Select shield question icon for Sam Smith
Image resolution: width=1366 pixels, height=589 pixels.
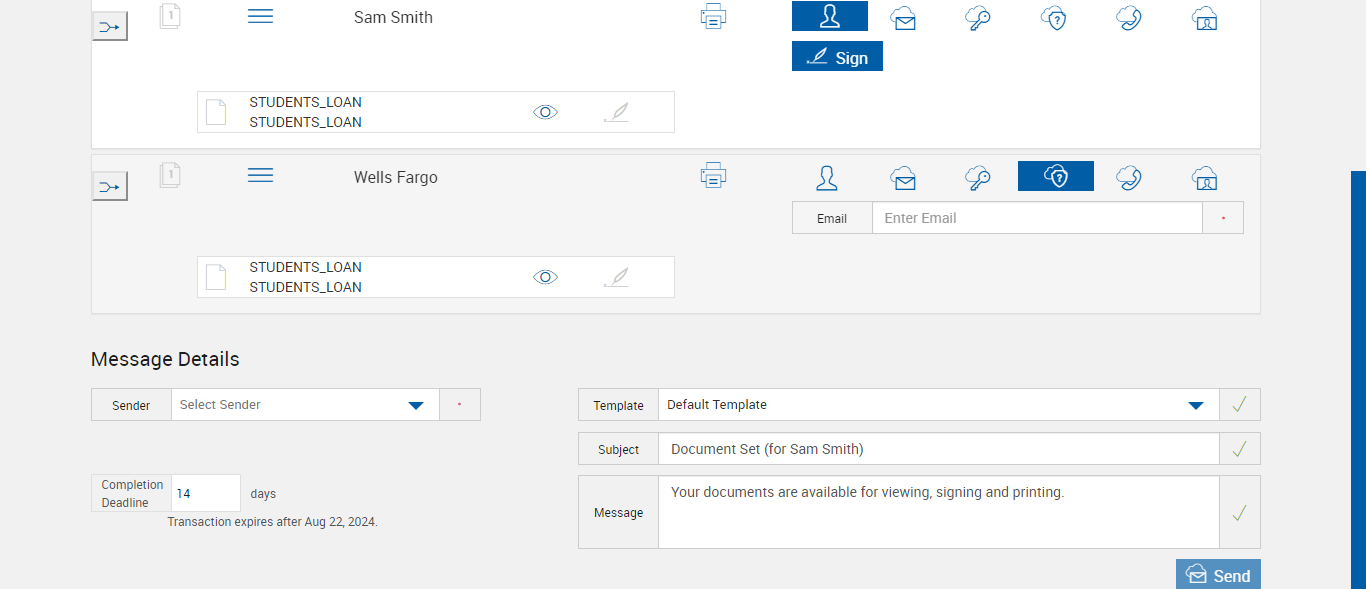click(x=1054, y=18)
